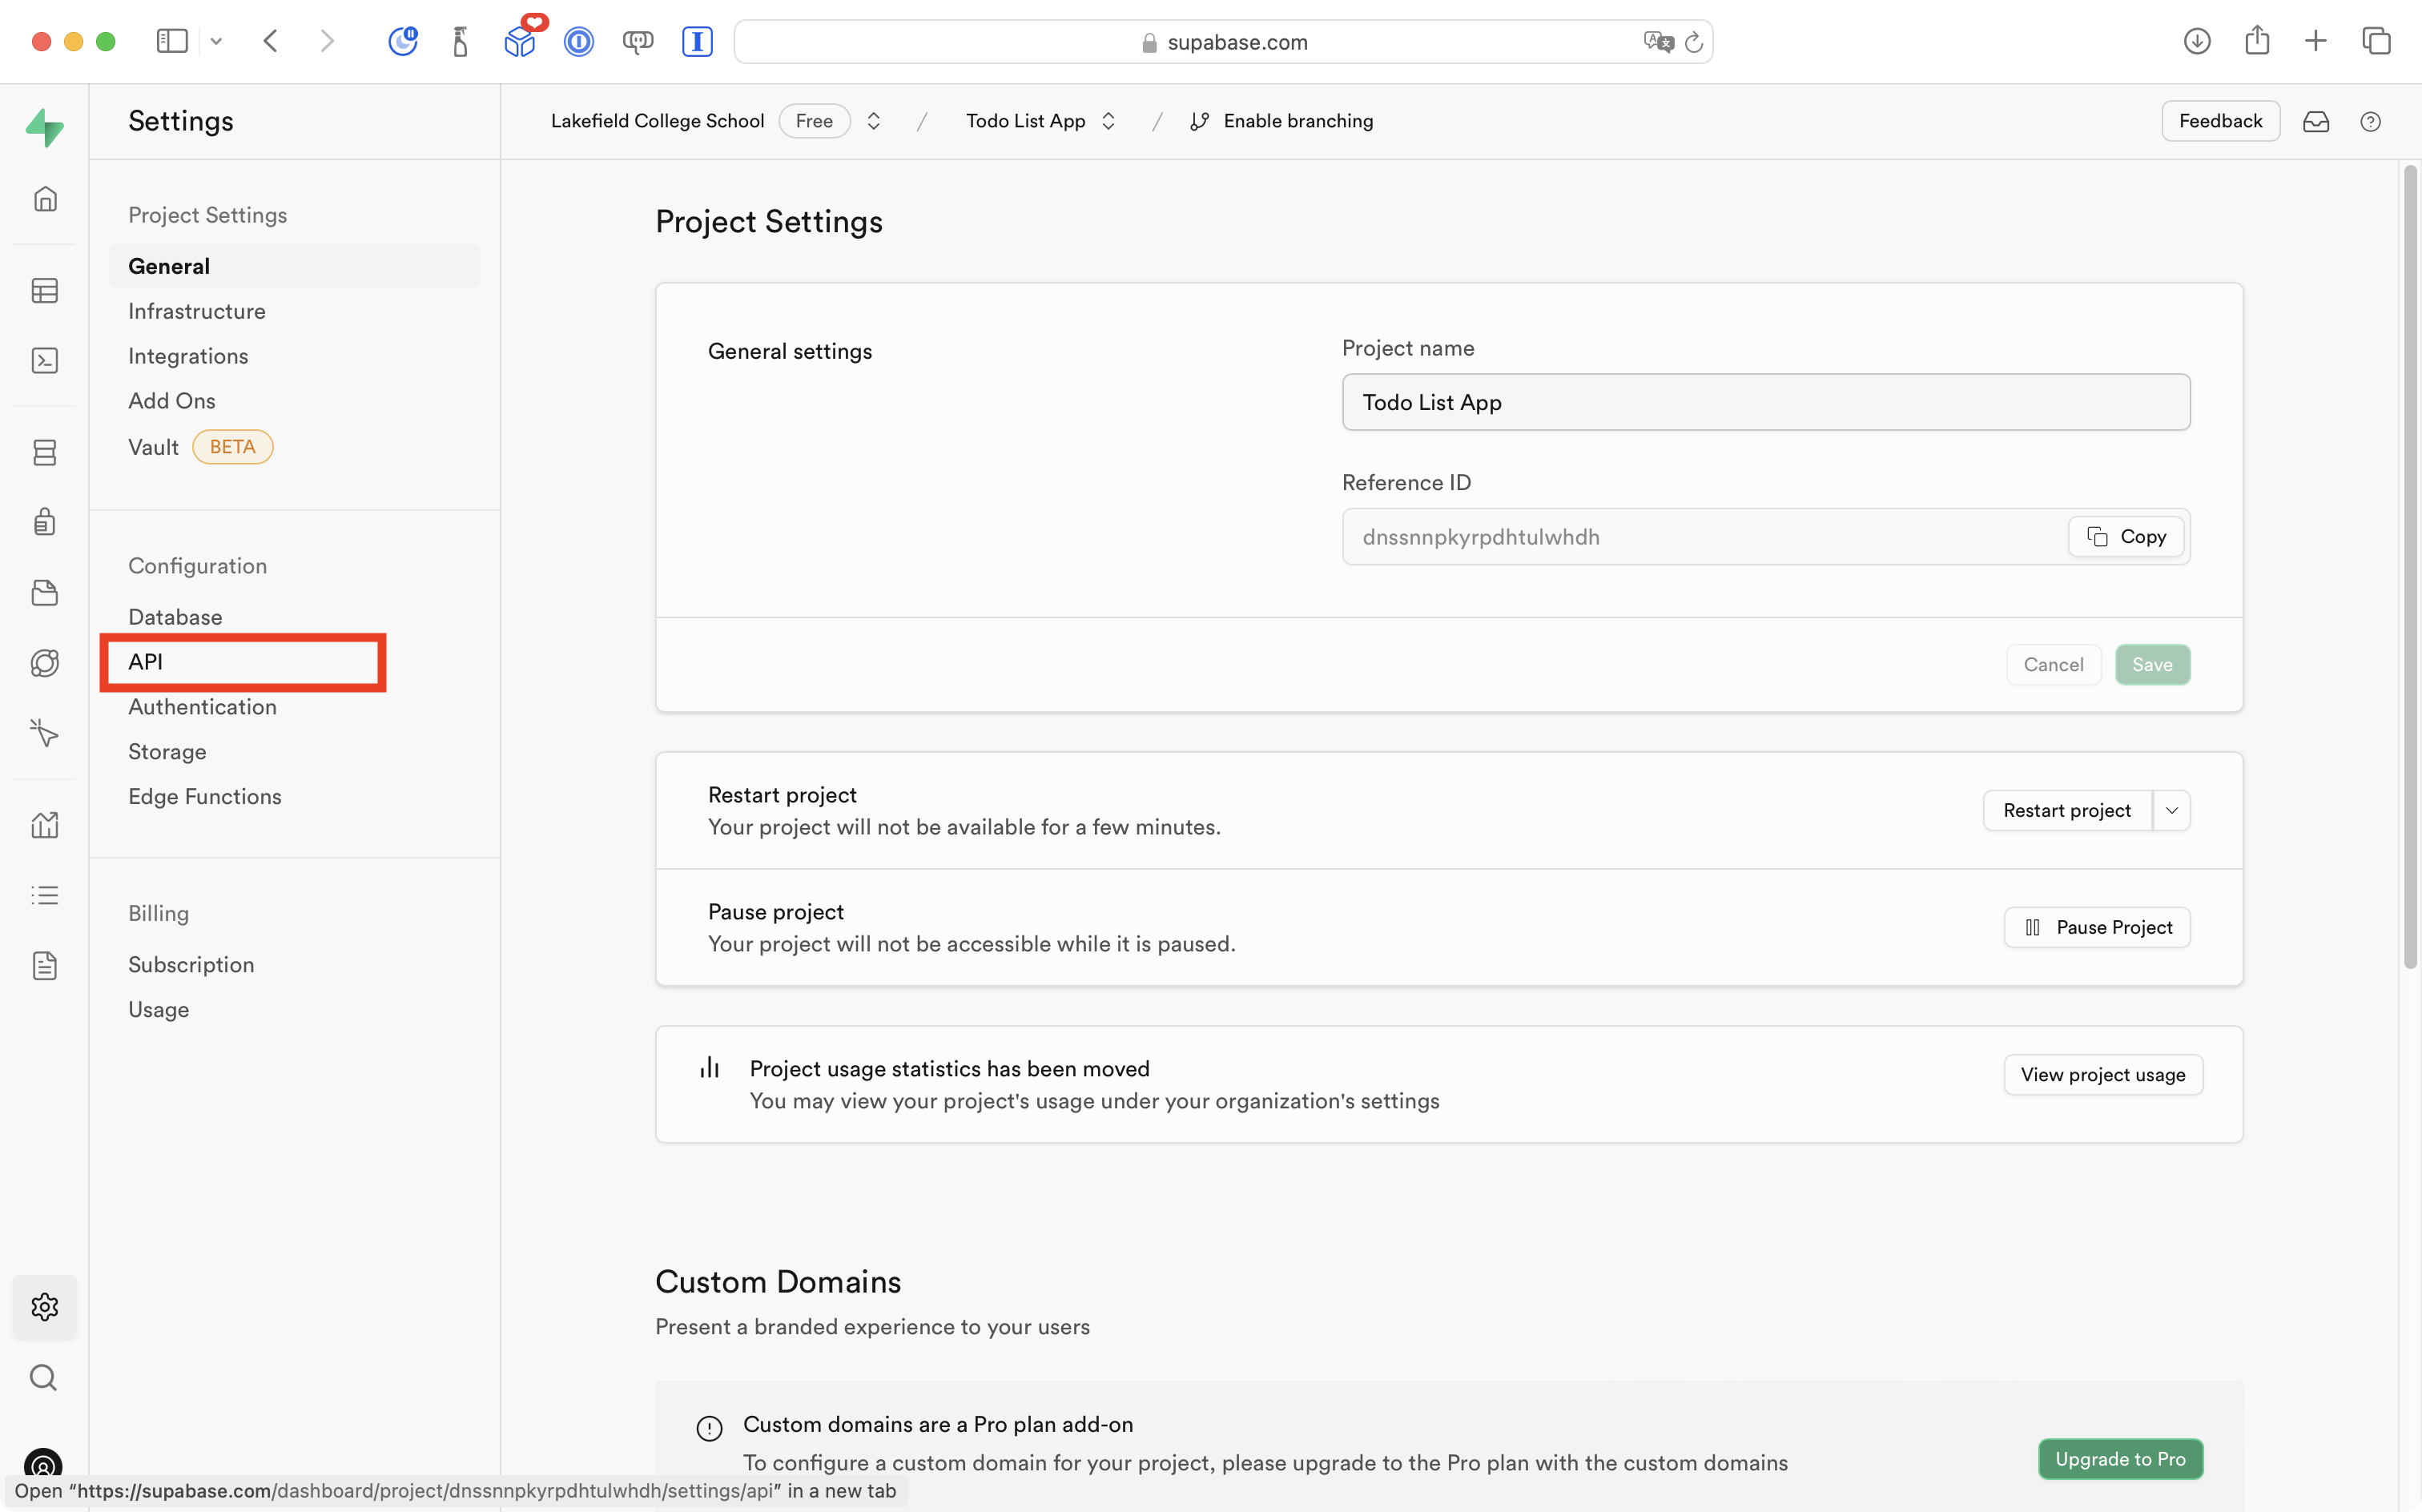Click the Pause Project button

pos(2096,927)
